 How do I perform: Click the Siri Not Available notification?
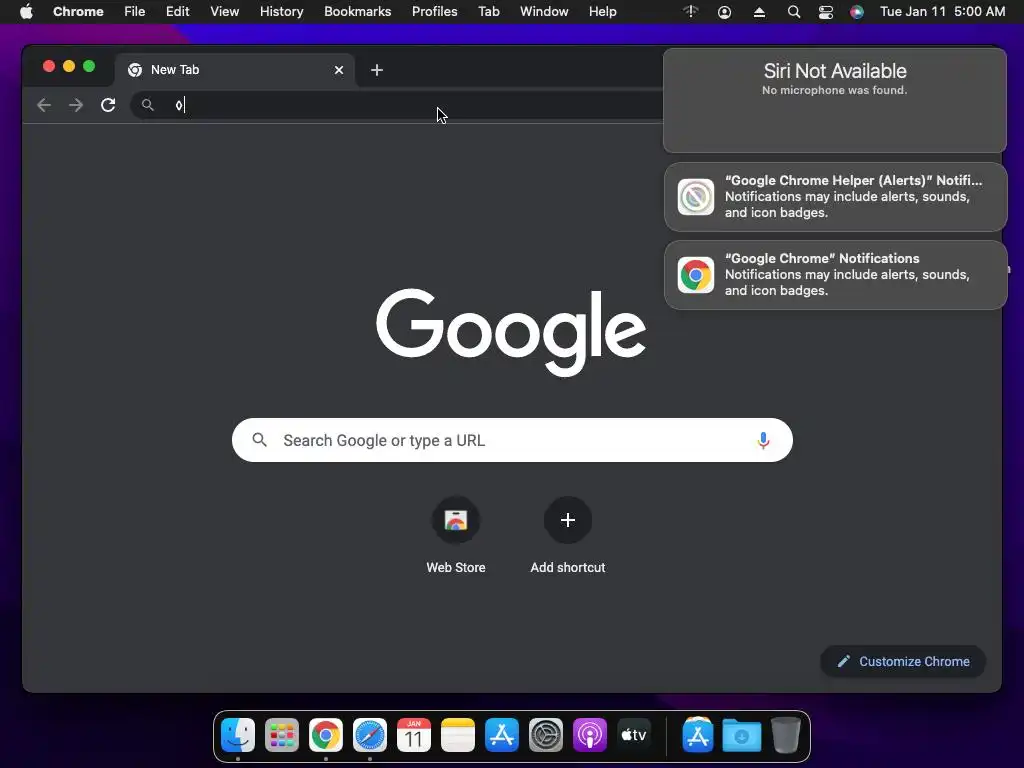[x=835, y=100]
